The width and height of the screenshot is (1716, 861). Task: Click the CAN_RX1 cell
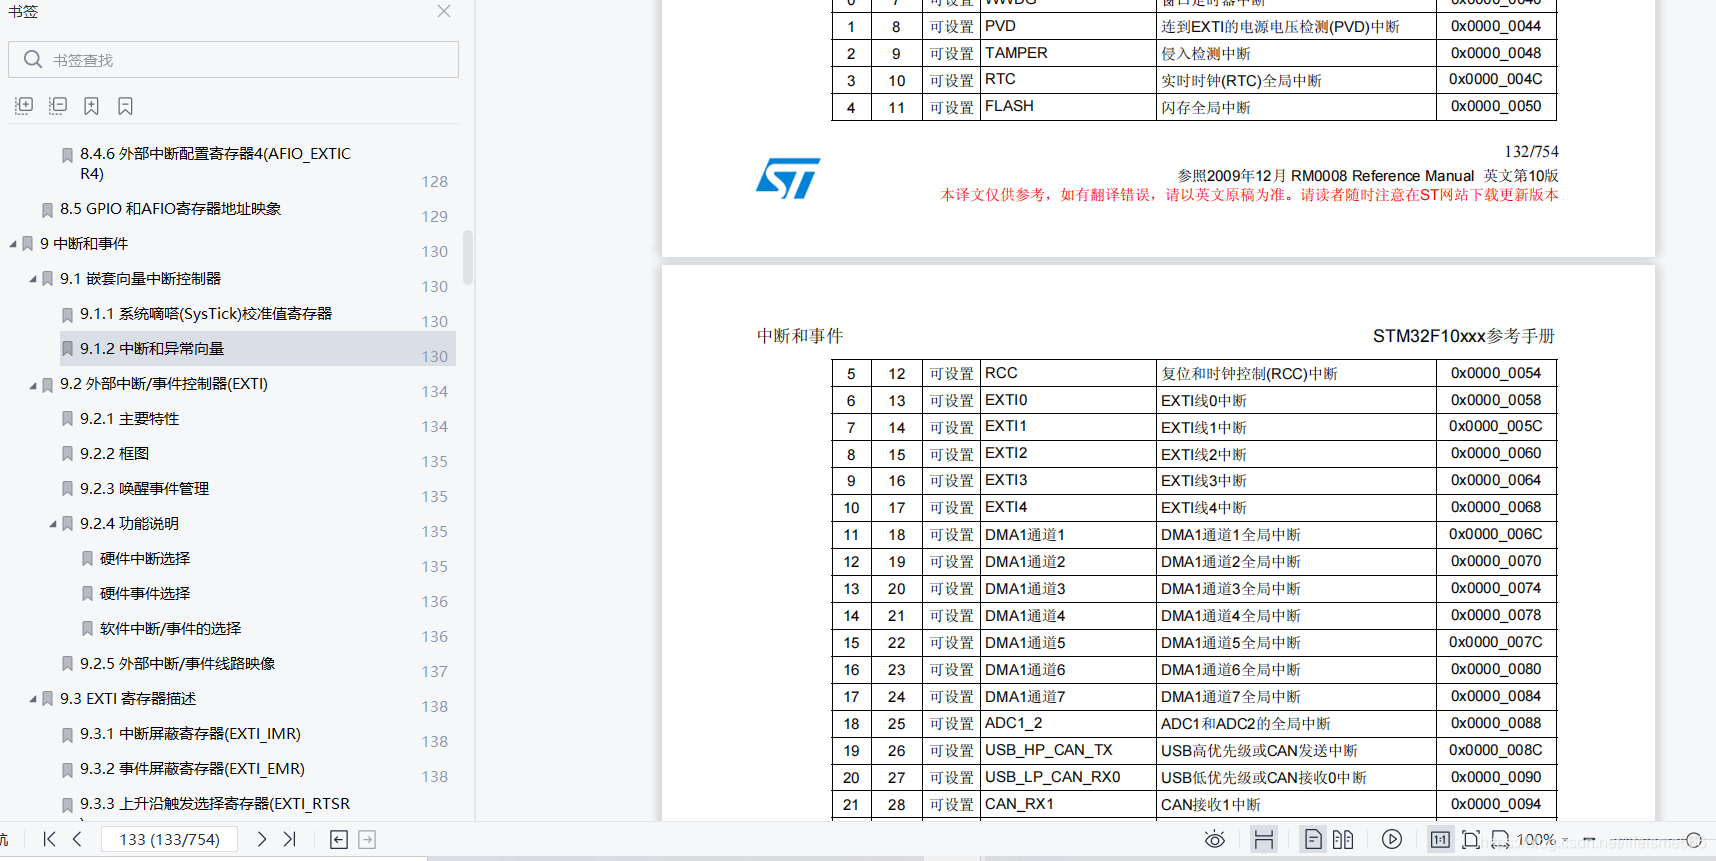(x=1068, y=804)
